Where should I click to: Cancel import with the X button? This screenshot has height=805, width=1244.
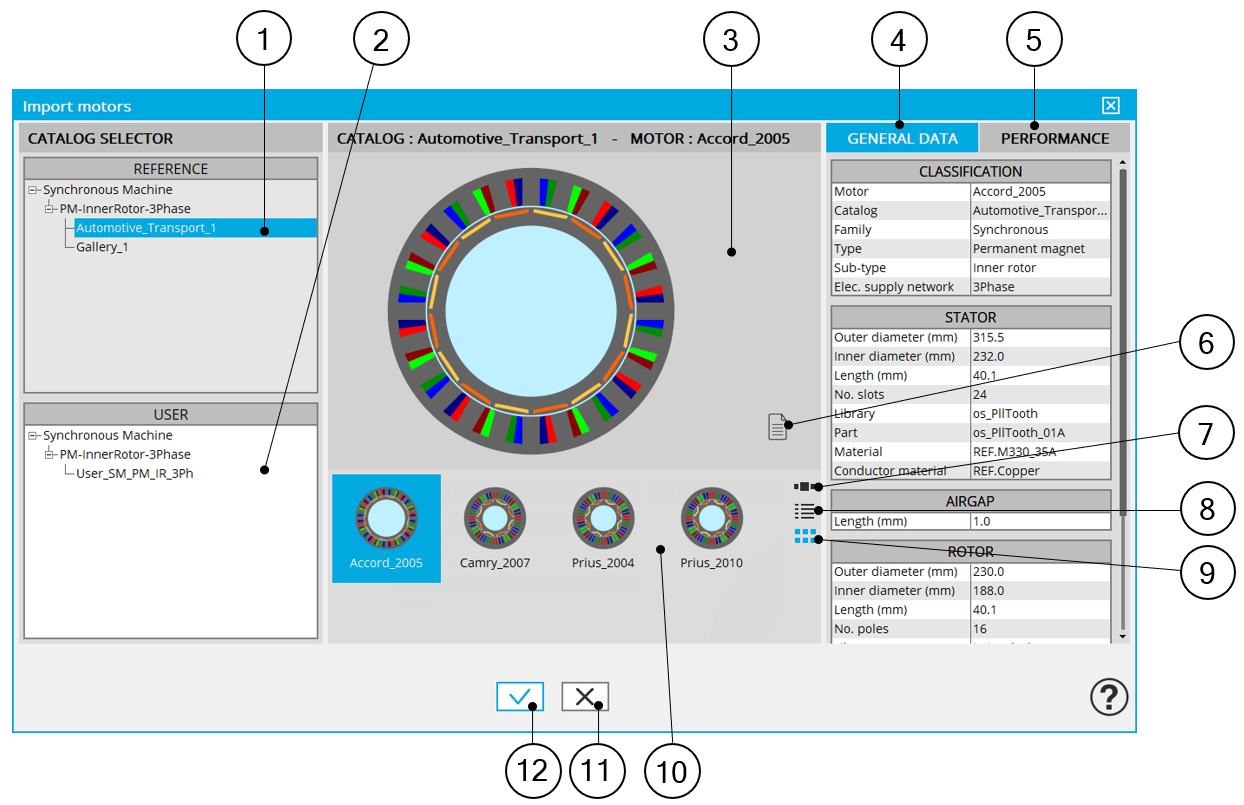[x=585, y=697]
